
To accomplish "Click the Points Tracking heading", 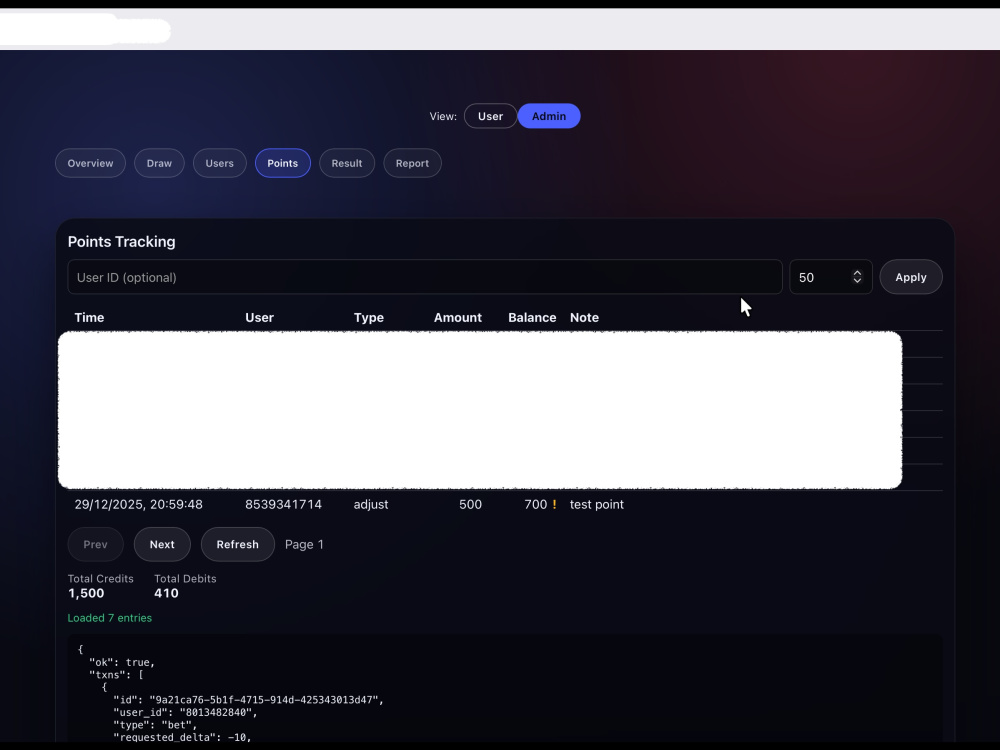I will pos(121,242).
